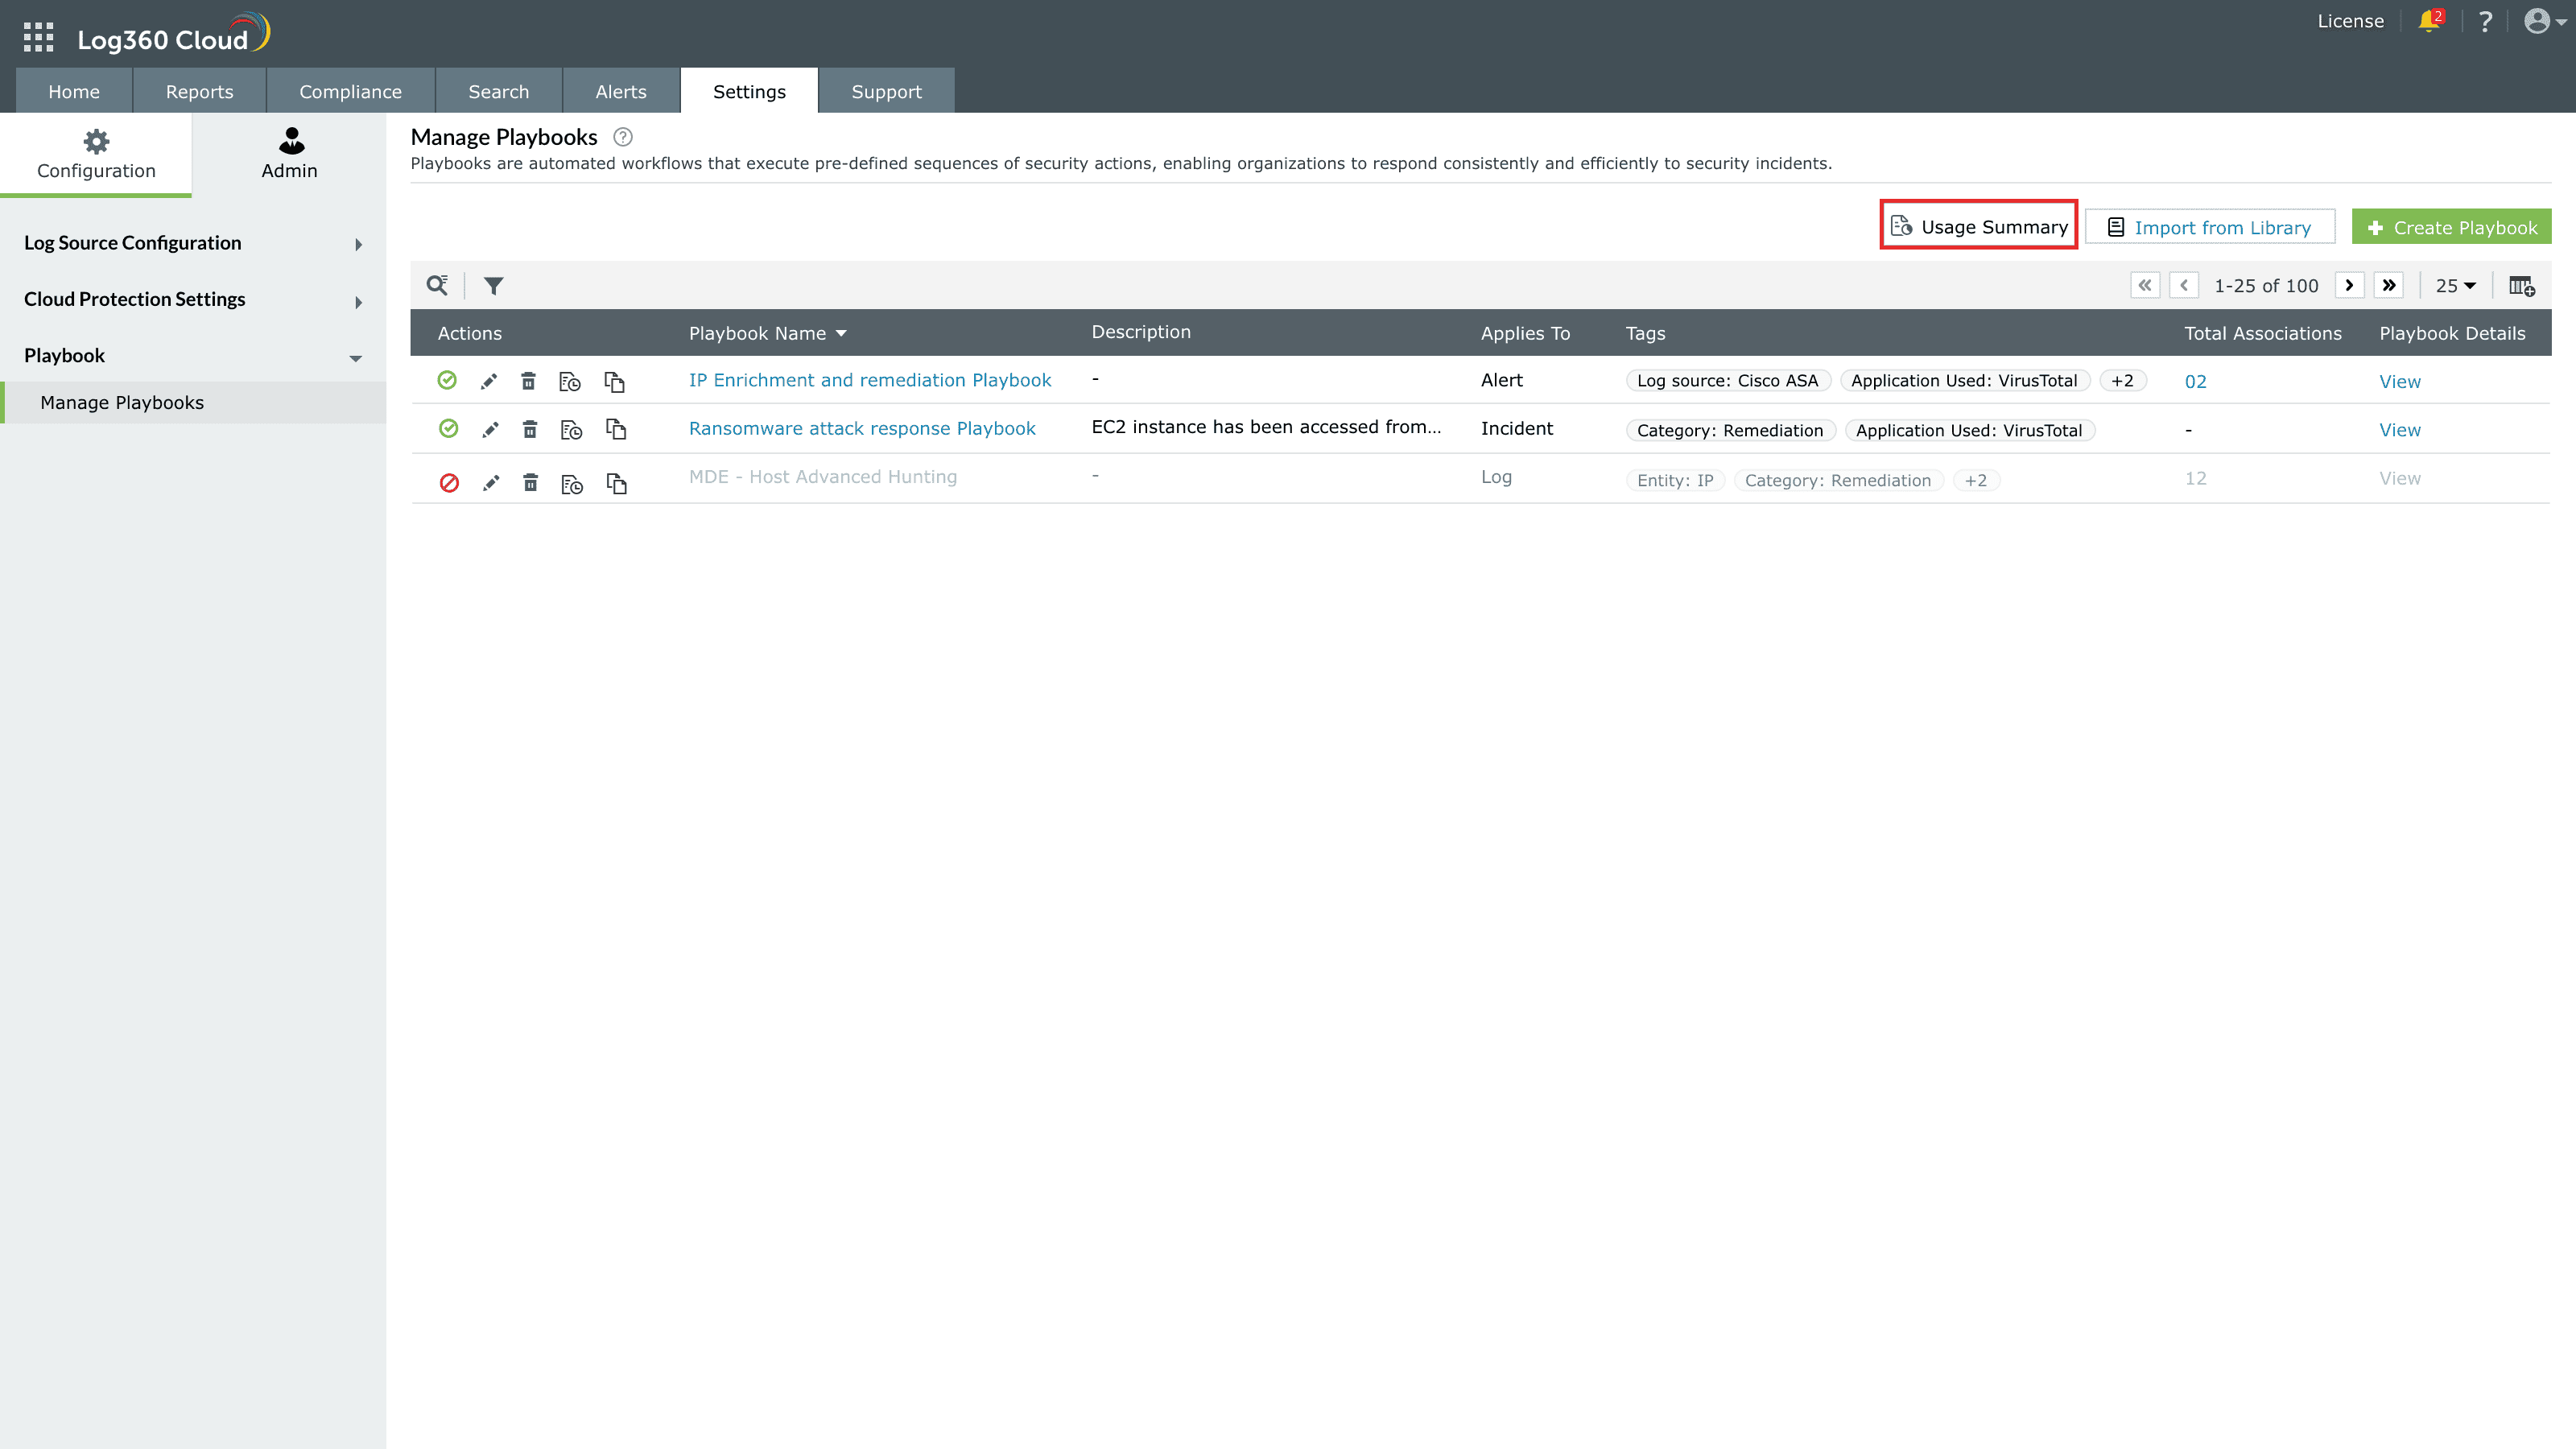Screen dimensions: 2576x1449
Task: Open the Alerts tab
Action: point(621,91)
